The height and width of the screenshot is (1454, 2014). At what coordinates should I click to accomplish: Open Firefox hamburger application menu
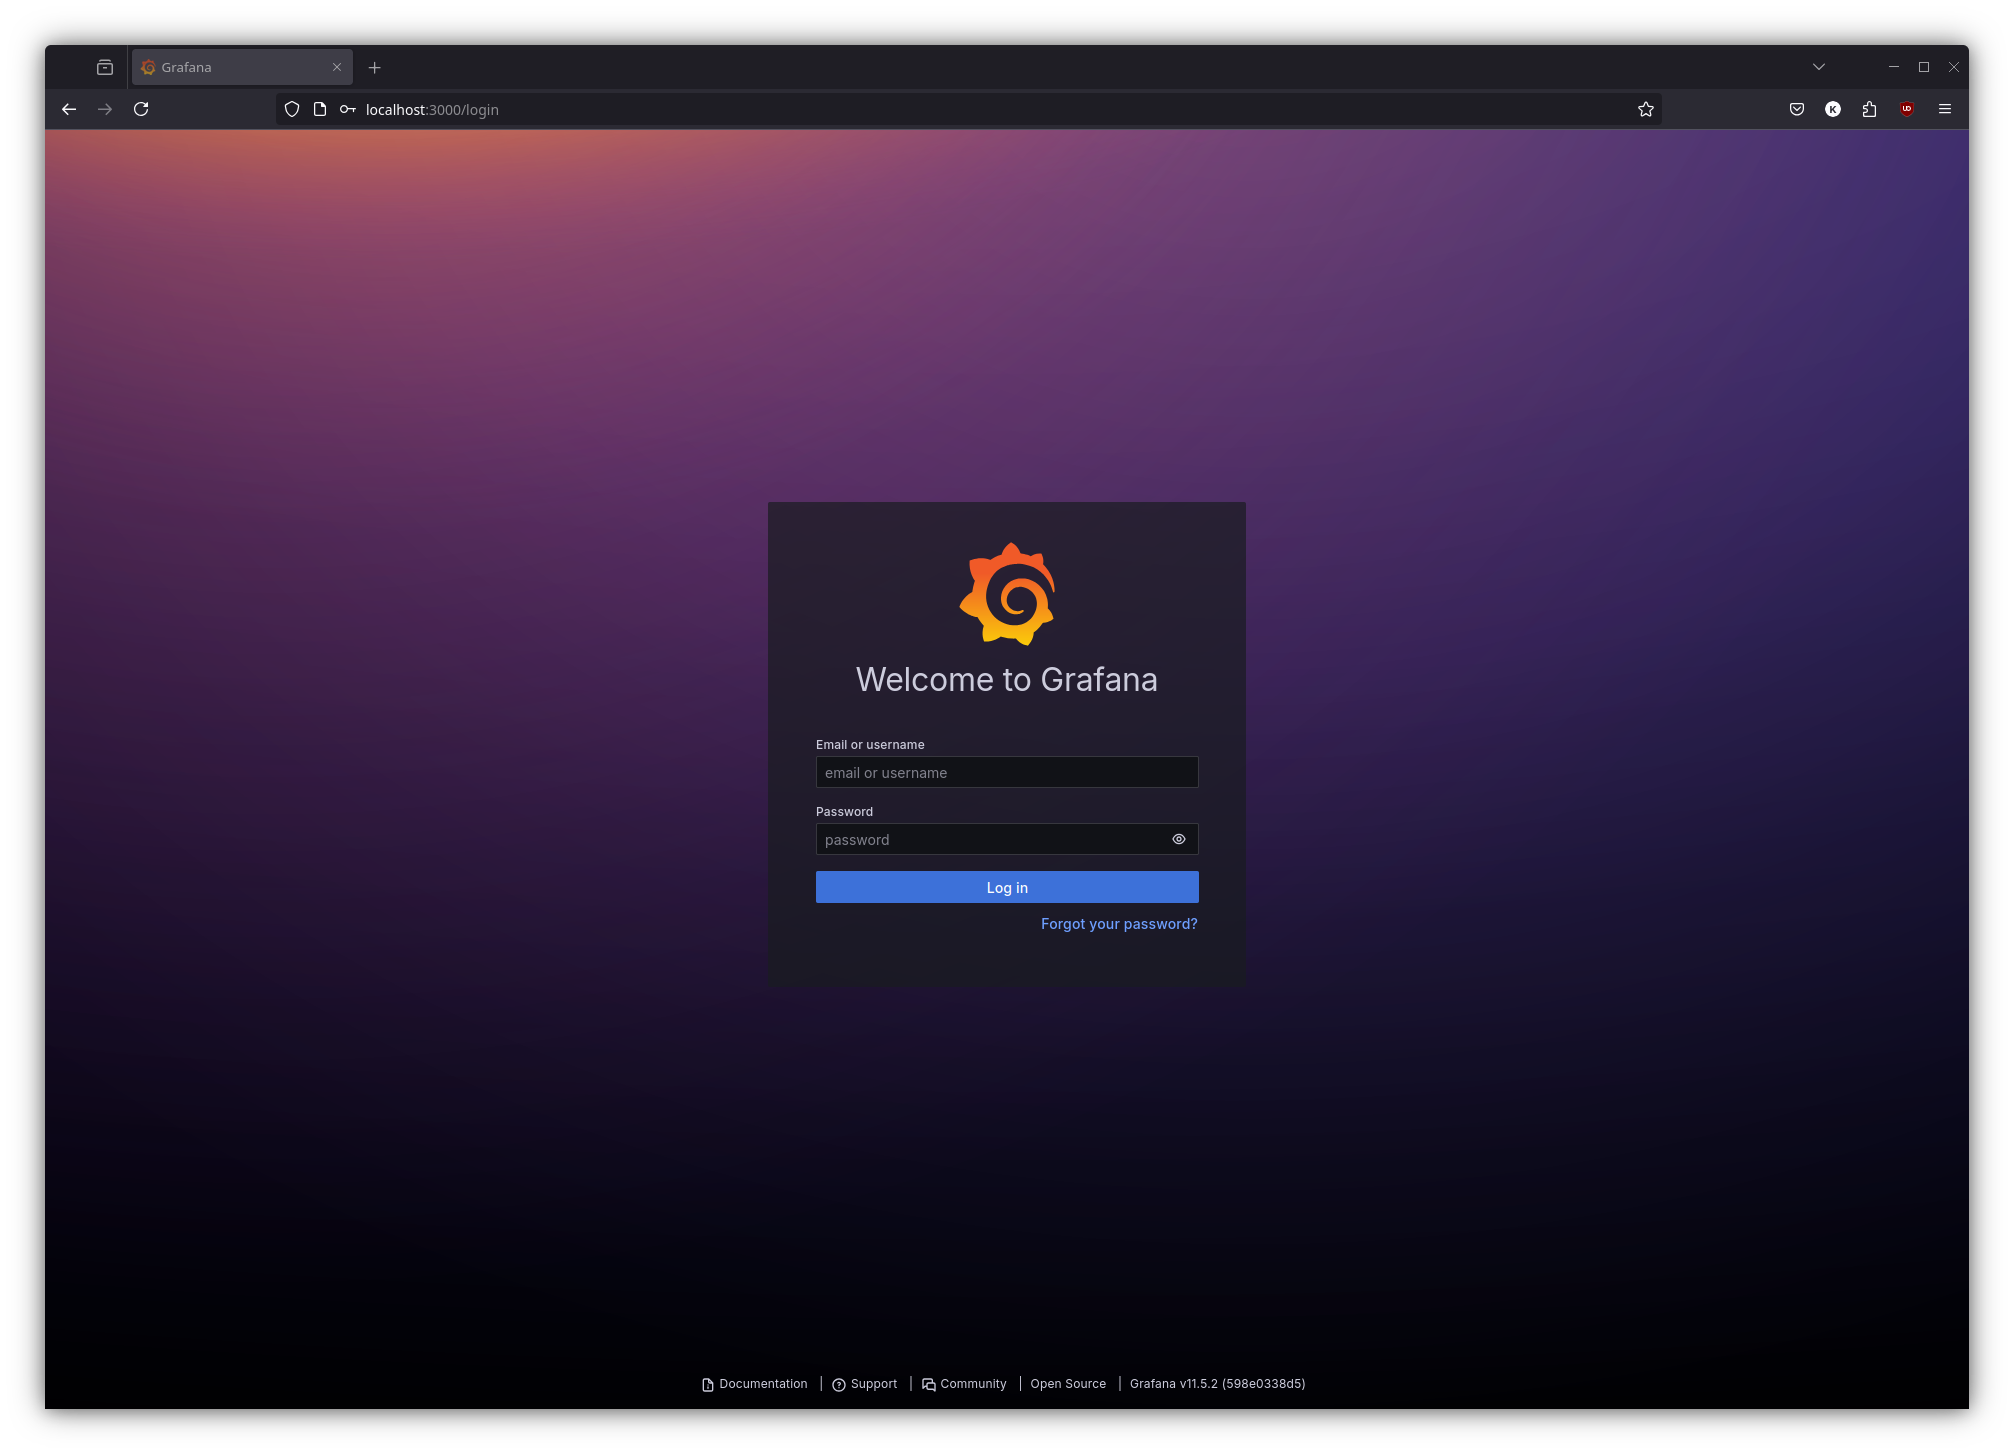[1945, 109]
